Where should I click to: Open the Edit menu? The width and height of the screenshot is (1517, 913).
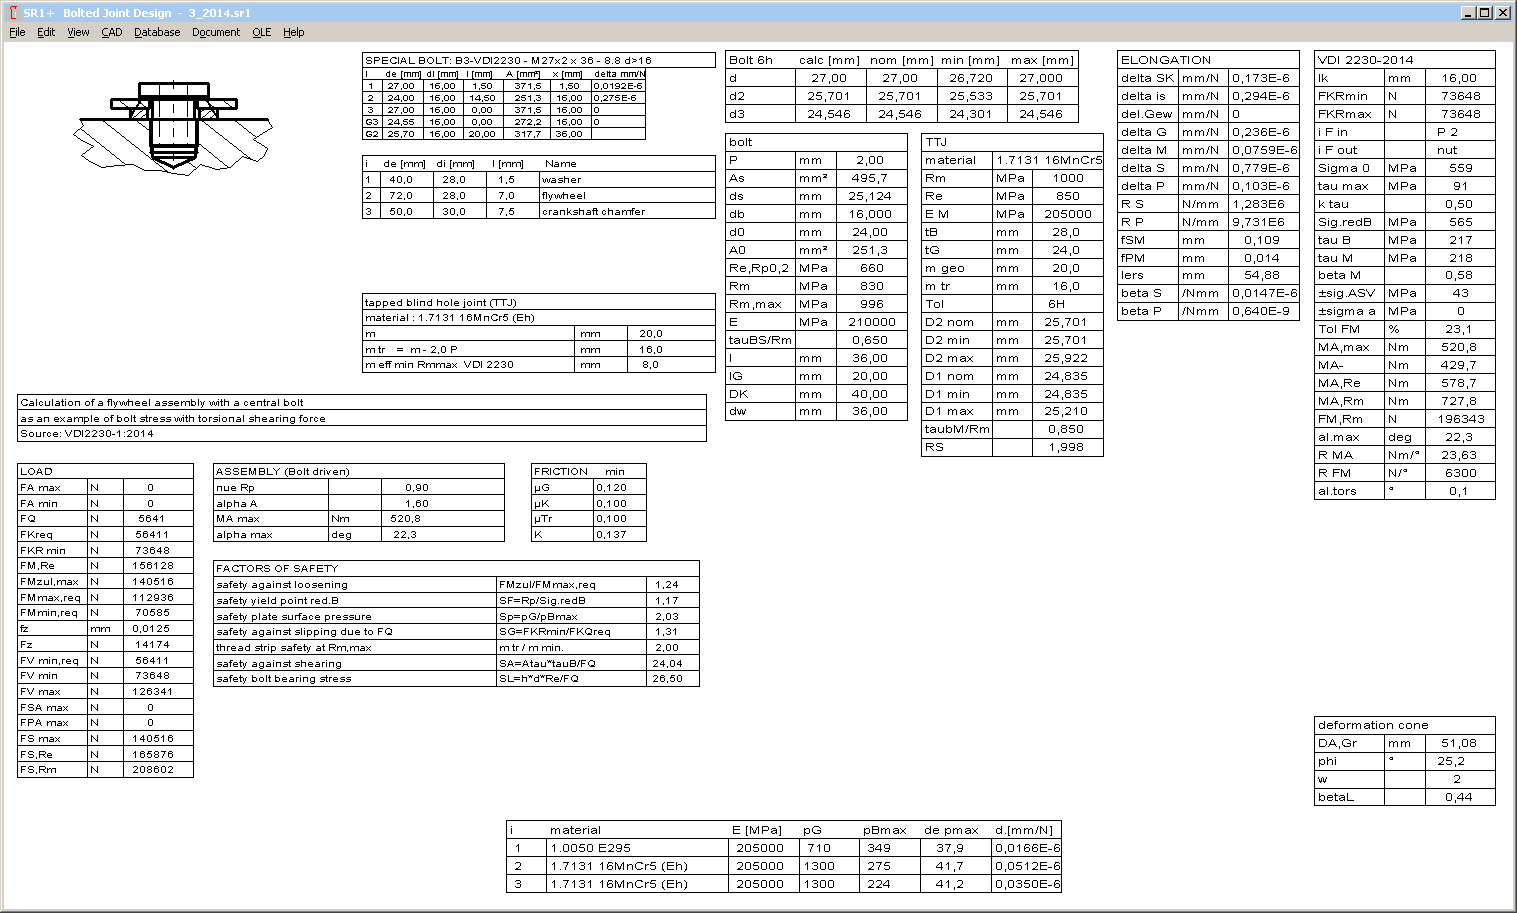[46, 32]
